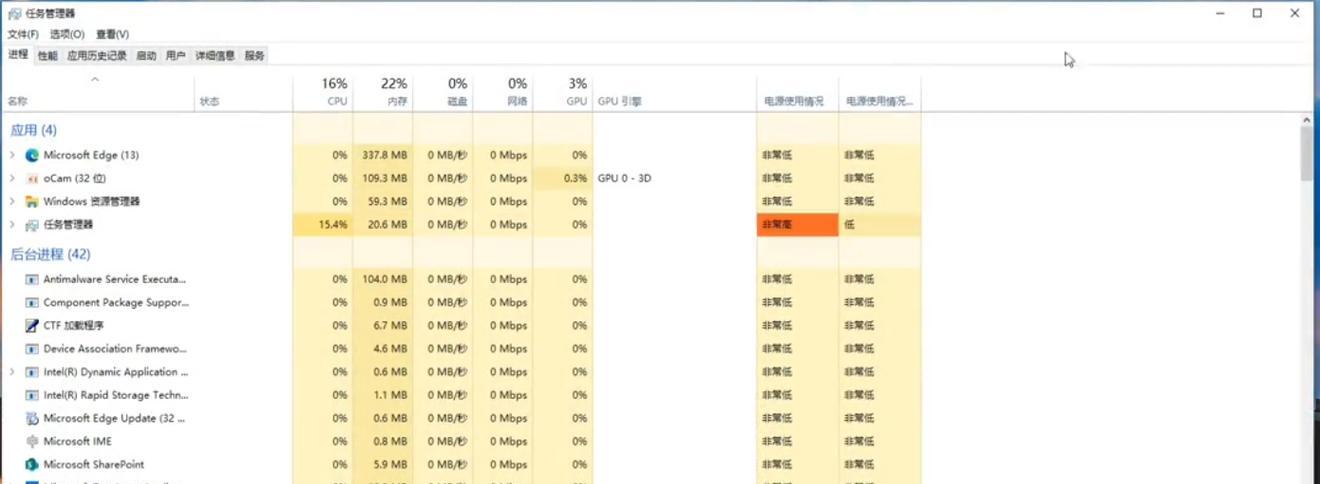This screenshot has width=1320, height=484.
Task: Click the 0.9 MB memory cell
Action: (x=382, y=302)
